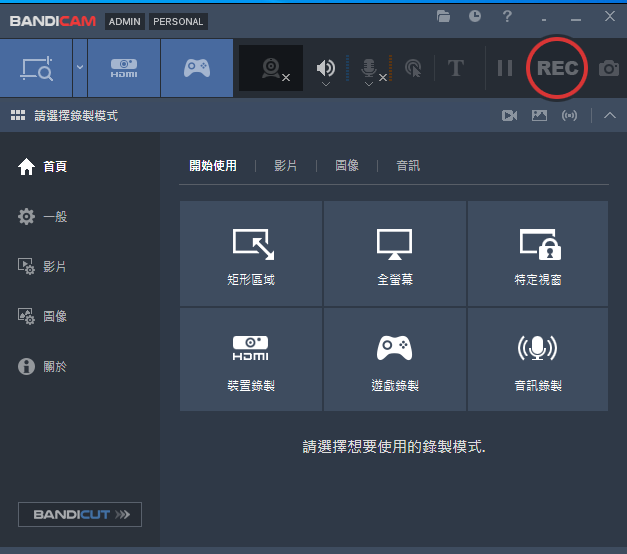Toggle the webcam overlay icon
The width and height of the screenshot is (627, 554).
[x=271, y=68]
